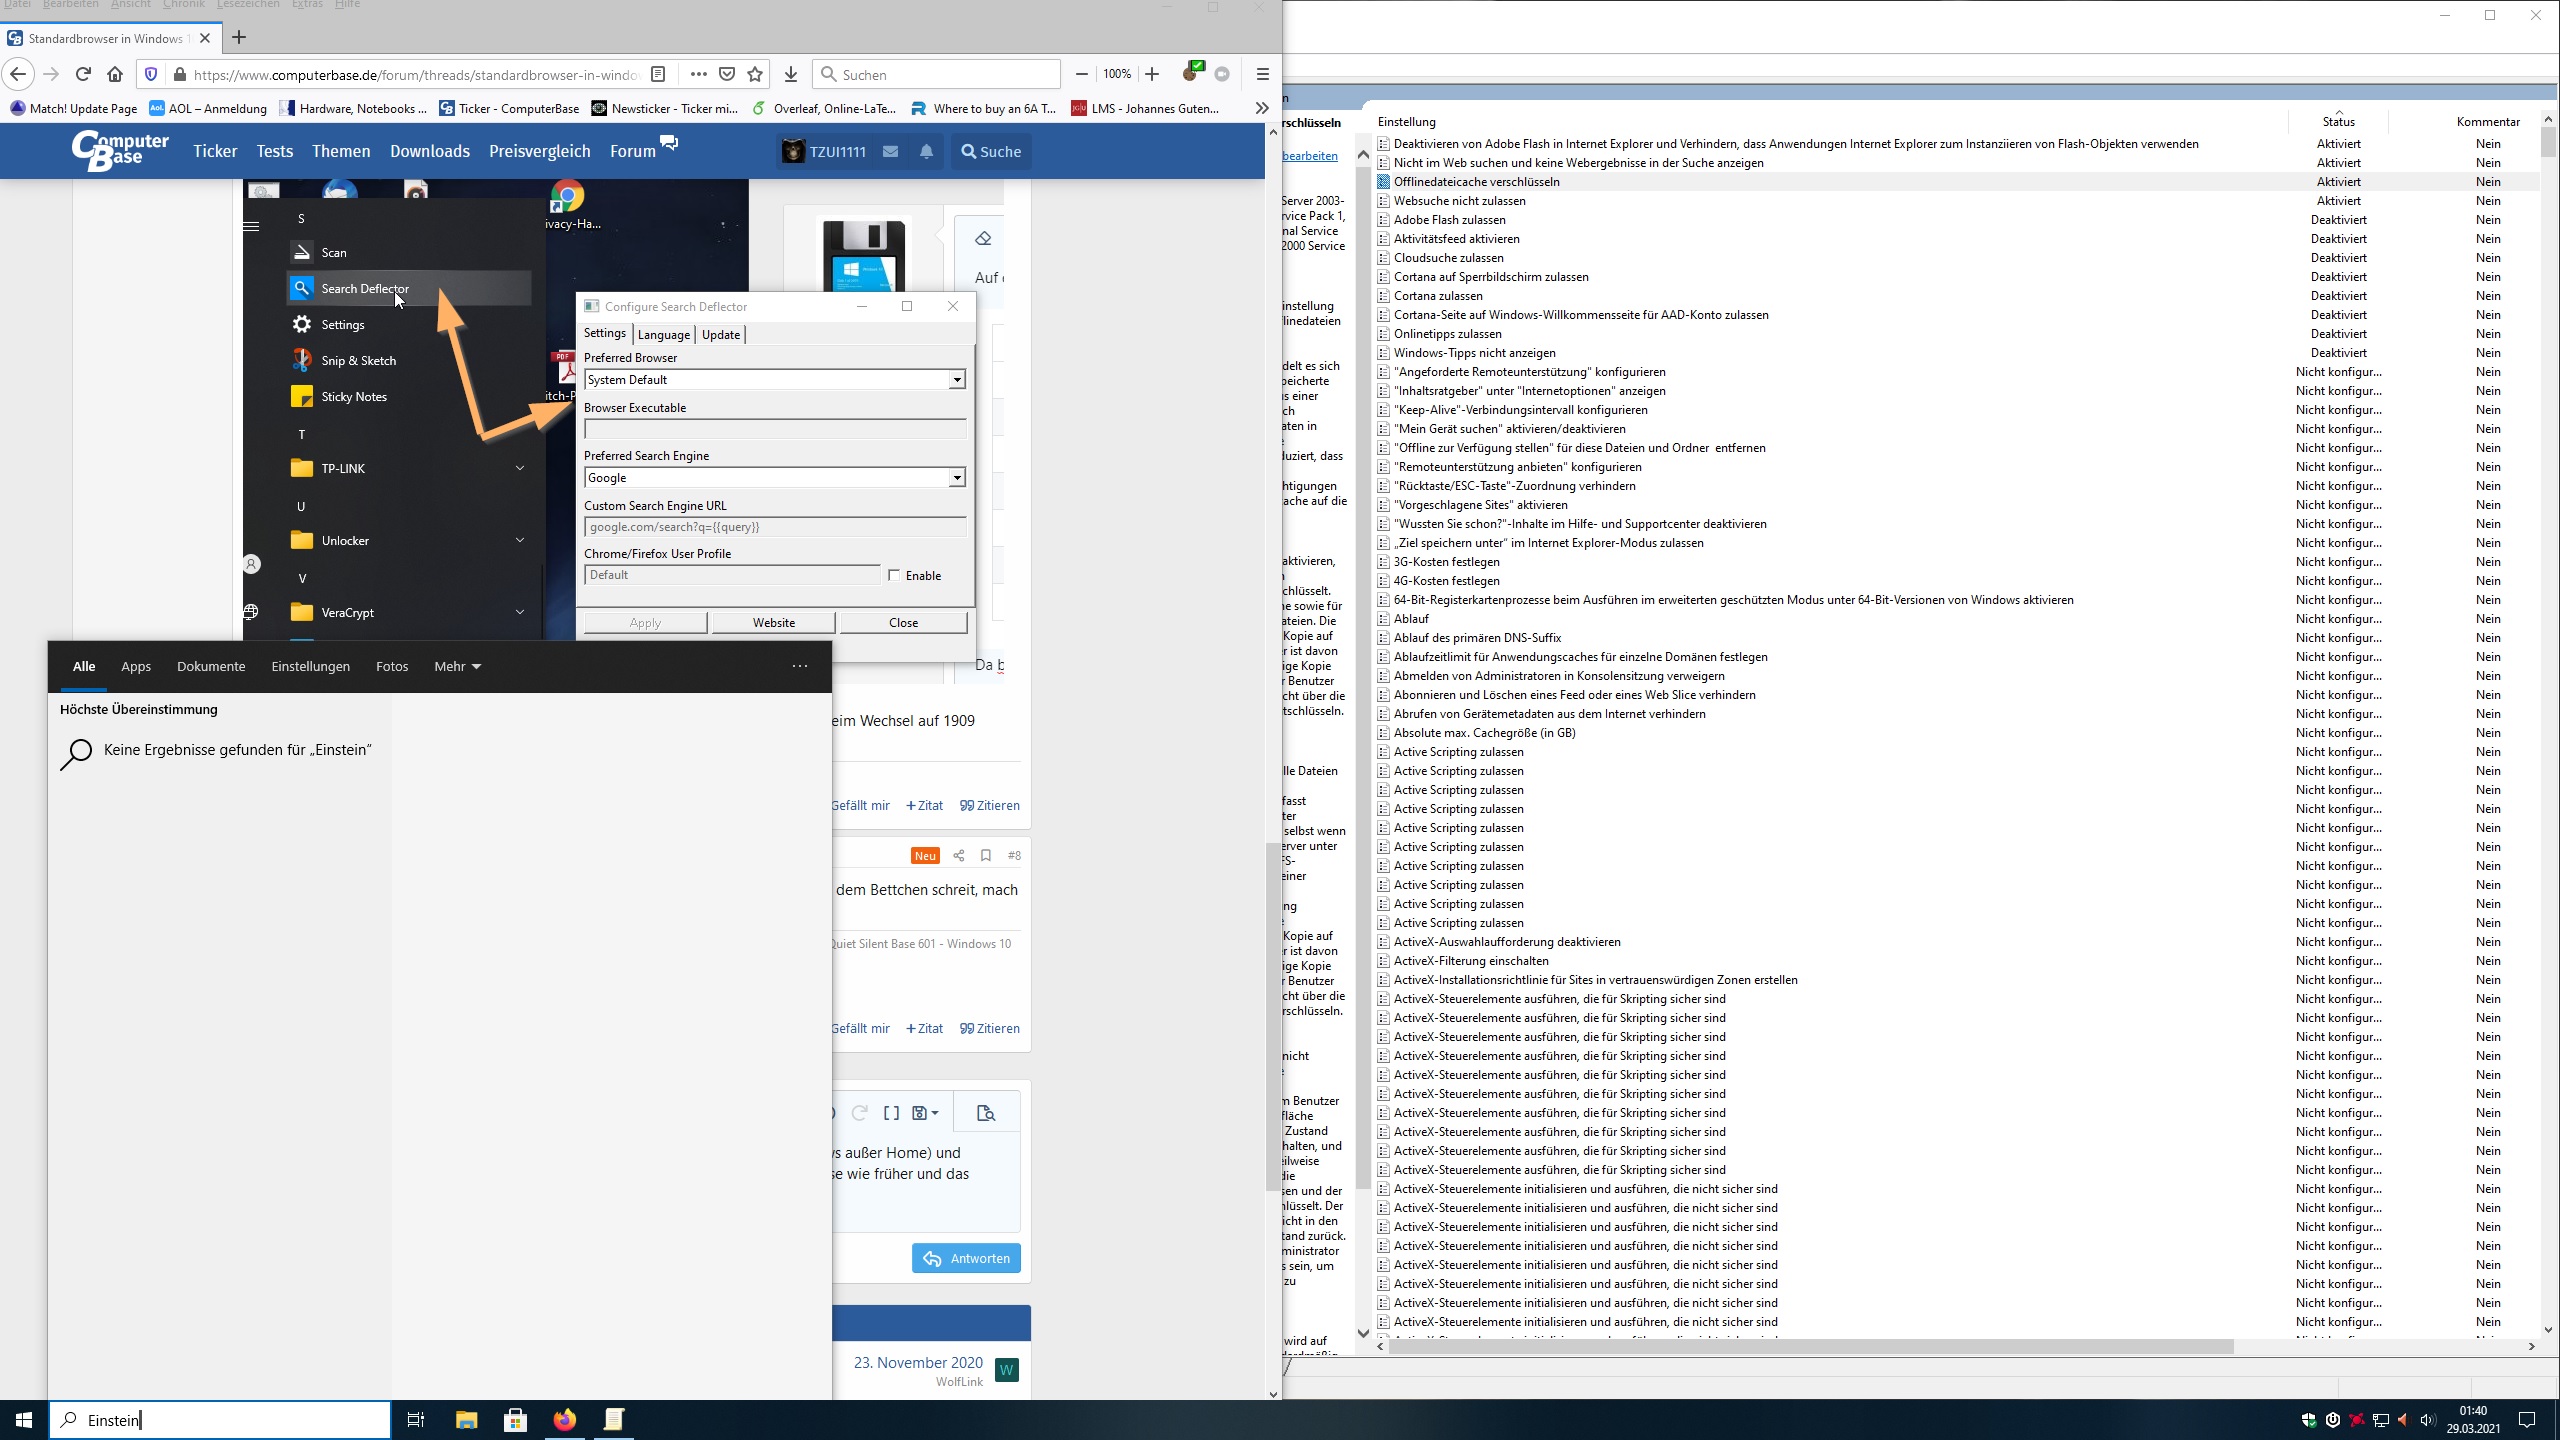Reload the page in Firefox
Image resolution: width=2560 pixels, height=1440 pixels.
[x=83, y=74]
